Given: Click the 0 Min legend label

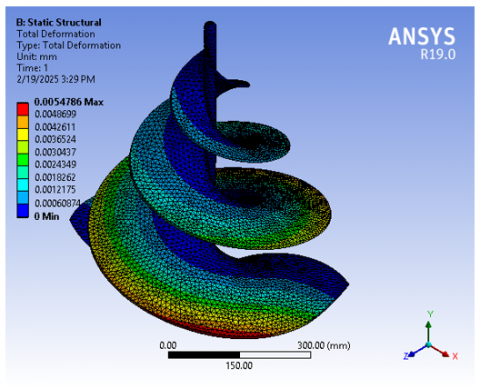Looking at the screenshot, I should [x=47, y=216].
